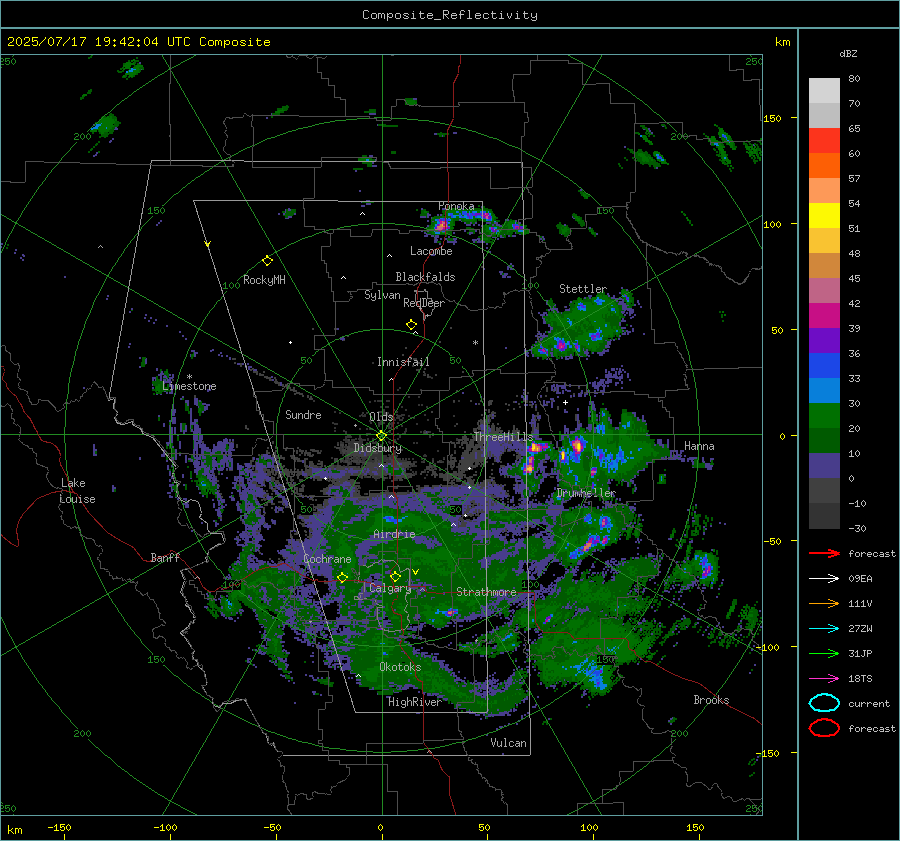Image resolution: width=900 pixels, height=841 pixels.
Task: Click the yellow diamond marker at Olds radar center
Action: click(381, 436)
